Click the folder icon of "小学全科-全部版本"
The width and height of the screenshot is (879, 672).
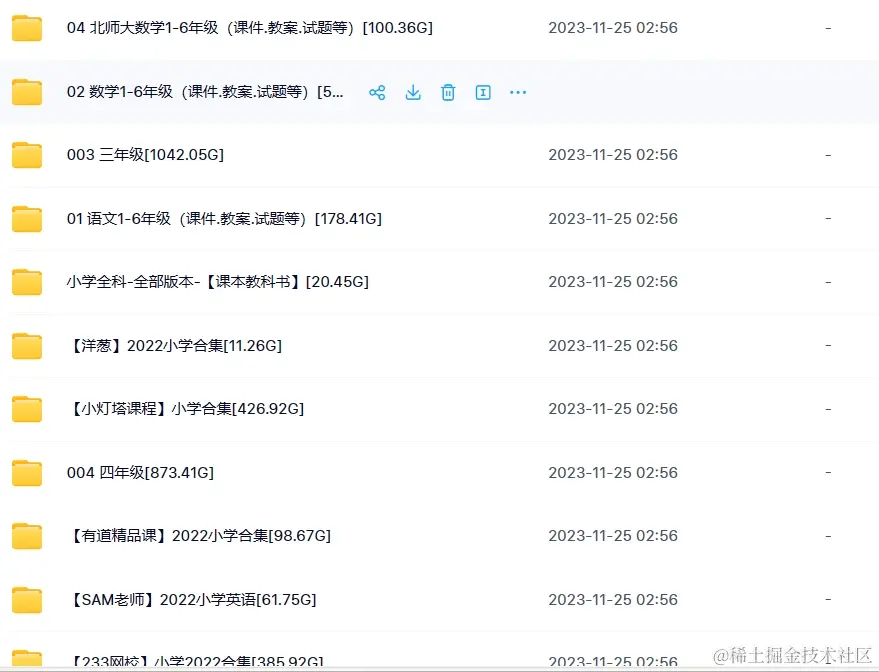tap(26, 282)
